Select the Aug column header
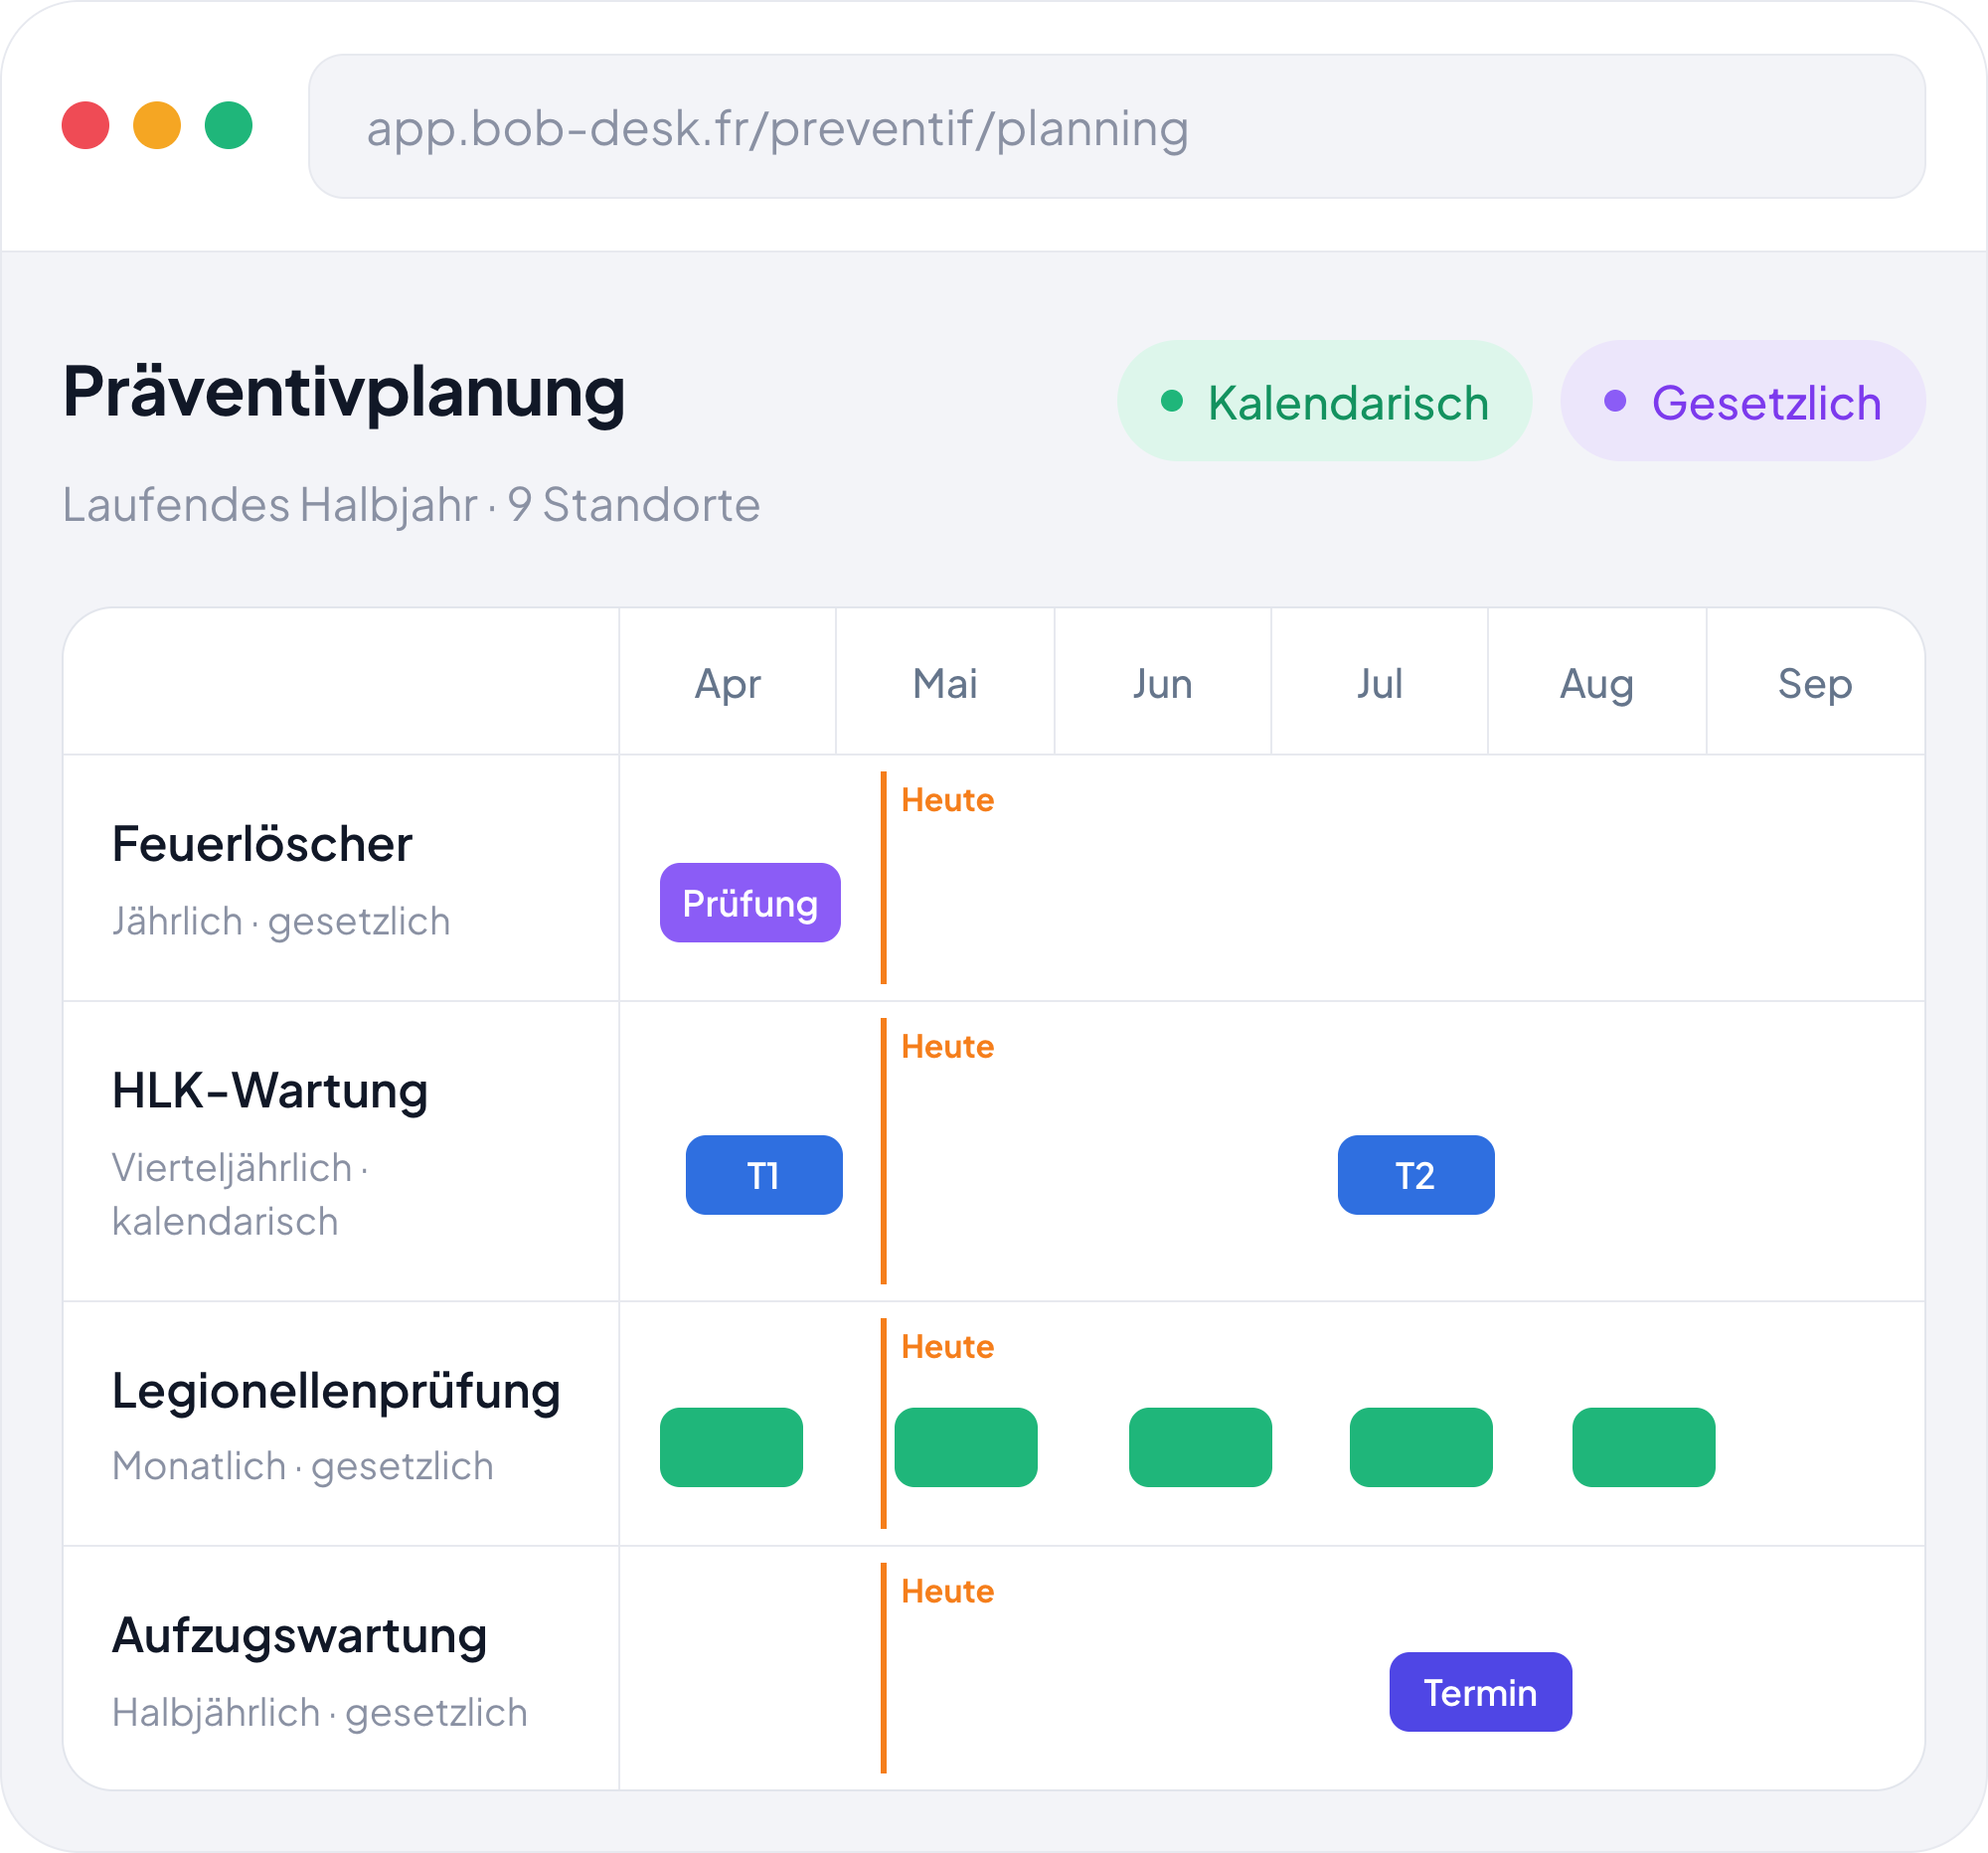 [1597, 683]
